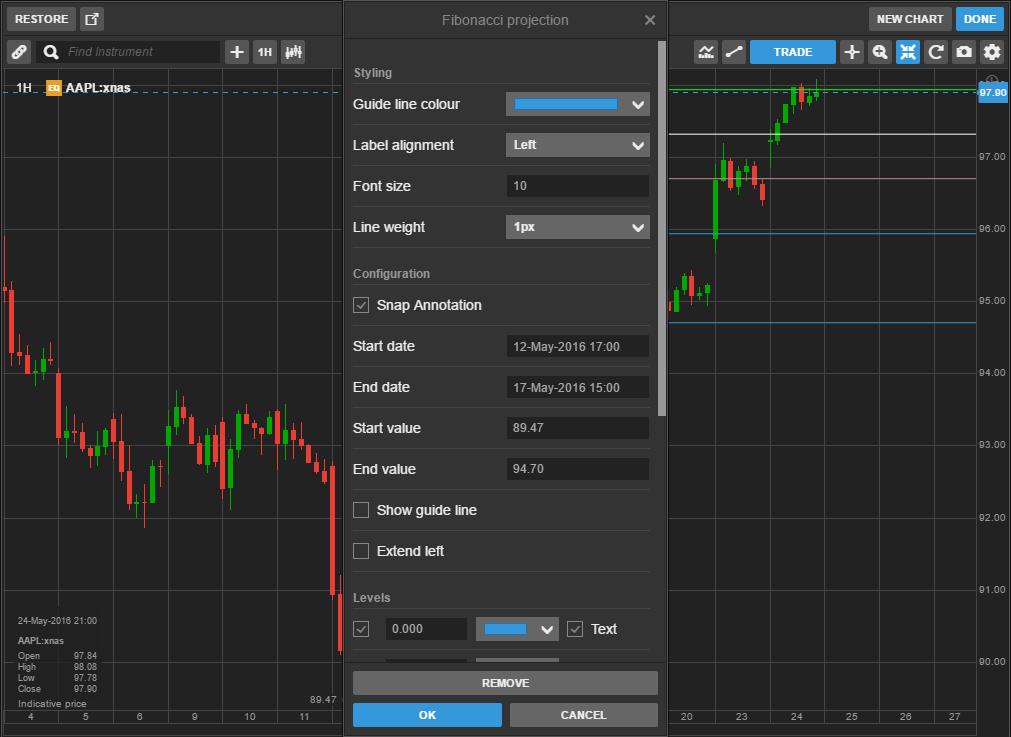Click the End date field
The height and width of the screenshot is (737, 1011).
578,387
